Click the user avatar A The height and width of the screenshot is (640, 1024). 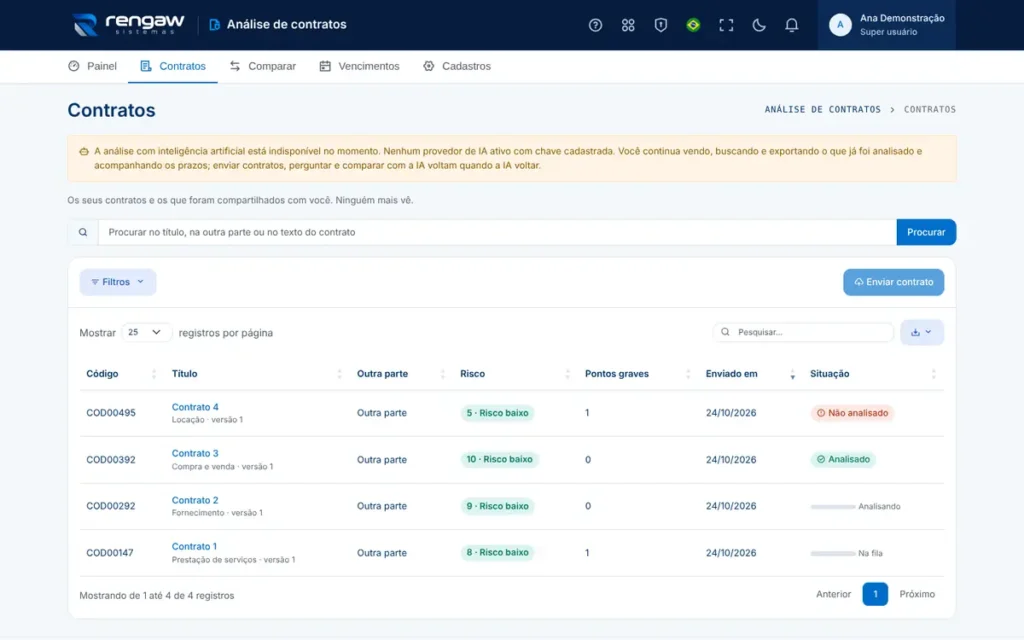click(840, 25)
